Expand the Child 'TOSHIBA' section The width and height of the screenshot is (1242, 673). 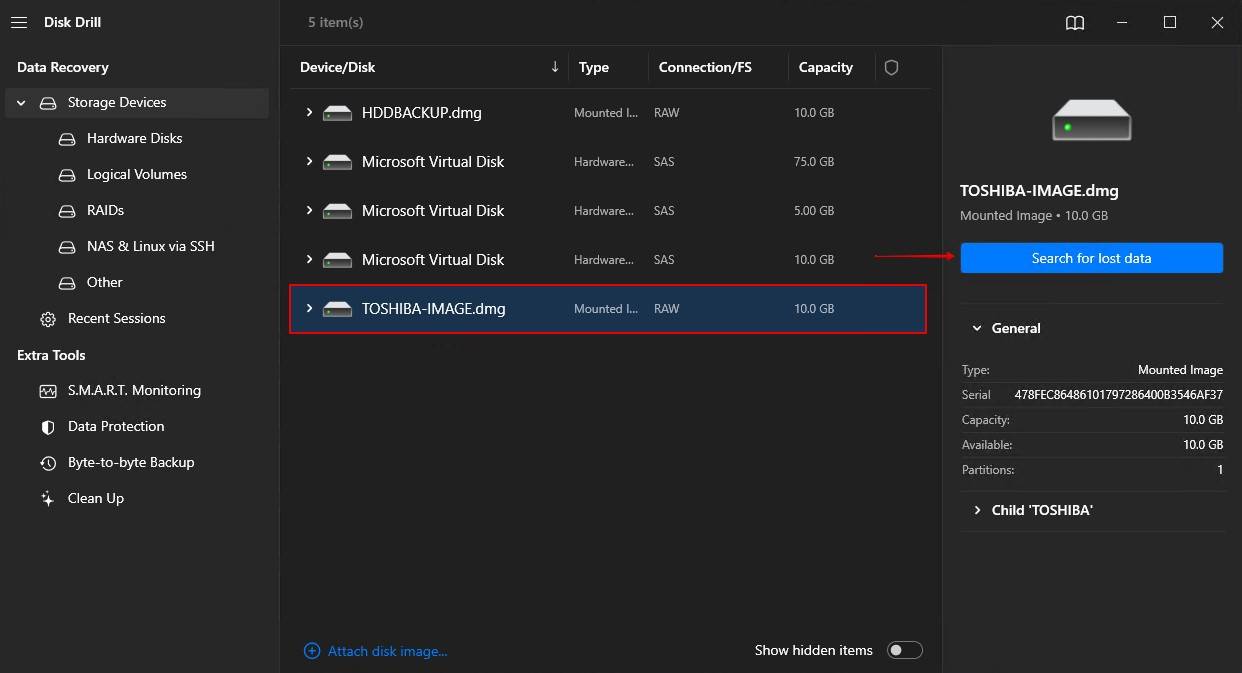tap(977, 510)
